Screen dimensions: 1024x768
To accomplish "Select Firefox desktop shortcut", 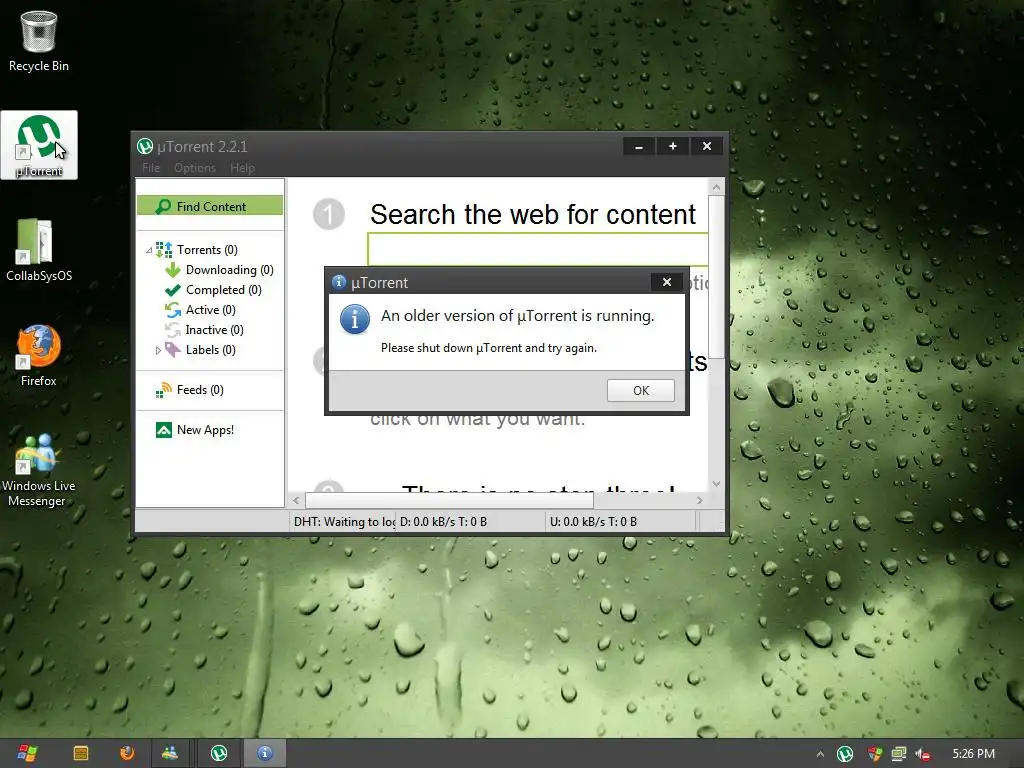I will pyautogui.click(x=39, y=355).
